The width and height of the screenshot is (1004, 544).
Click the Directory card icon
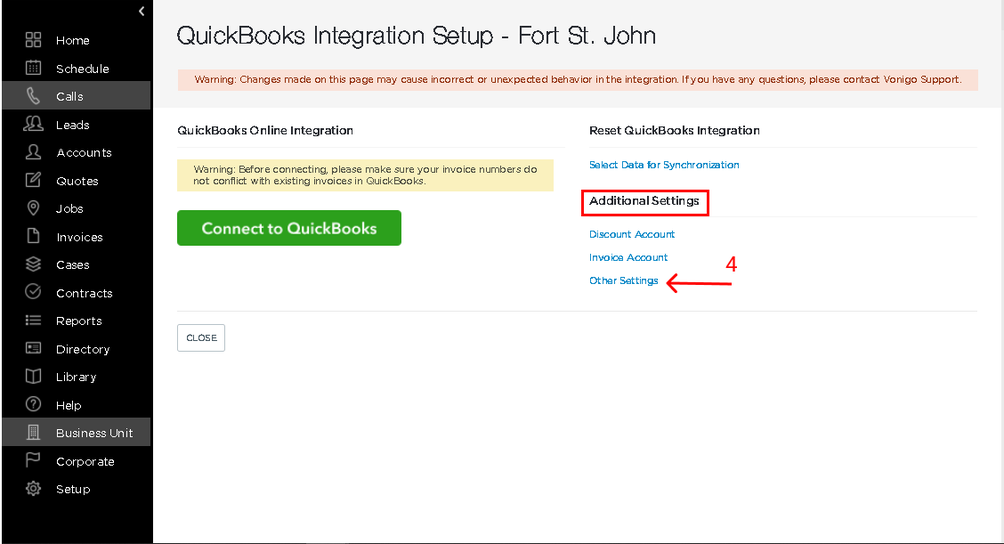[x=33, y=348]
